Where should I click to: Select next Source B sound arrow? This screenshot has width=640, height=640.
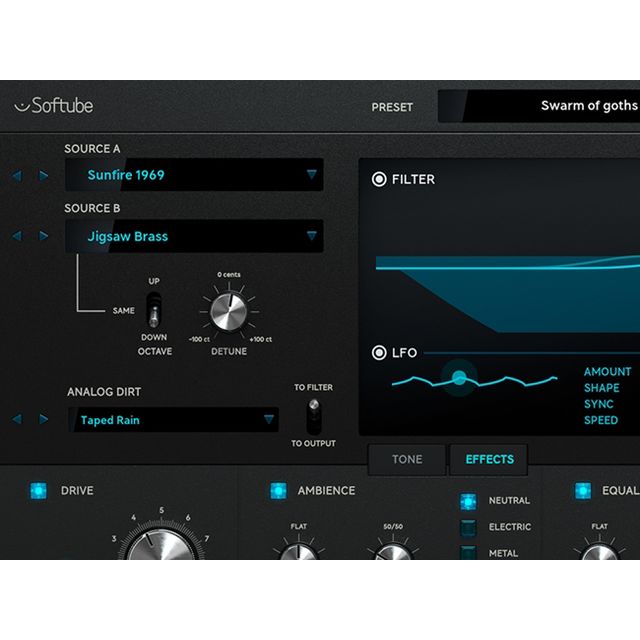tap(43, 236)
